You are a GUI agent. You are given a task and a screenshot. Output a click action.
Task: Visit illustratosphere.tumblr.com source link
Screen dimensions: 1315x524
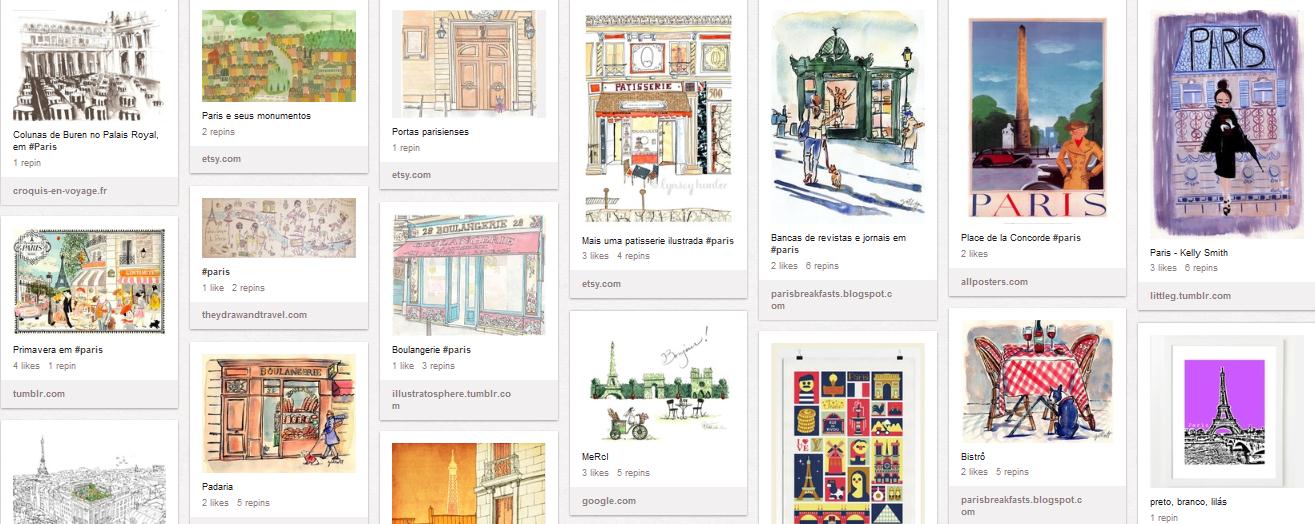pos(452,400)
